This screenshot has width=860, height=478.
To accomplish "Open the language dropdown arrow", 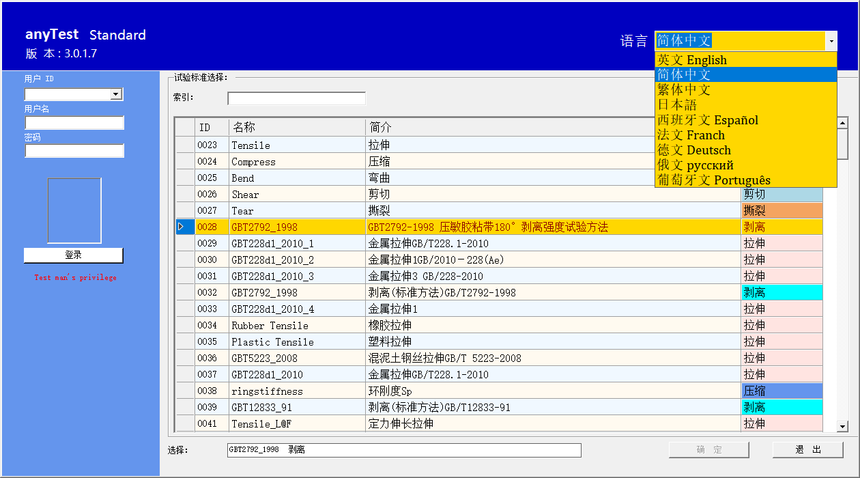I will pyautogui.click(x=830, y=41).
